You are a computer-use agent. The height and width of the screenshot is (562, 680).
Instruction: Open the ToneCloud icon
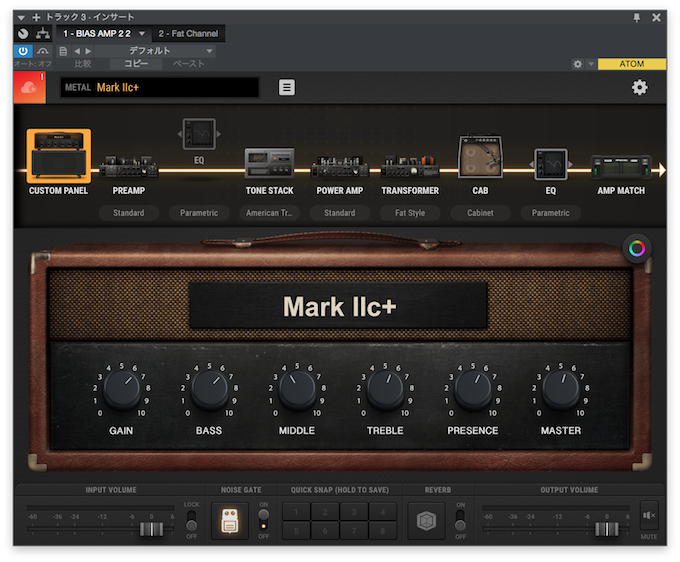(x=29, y=88)
